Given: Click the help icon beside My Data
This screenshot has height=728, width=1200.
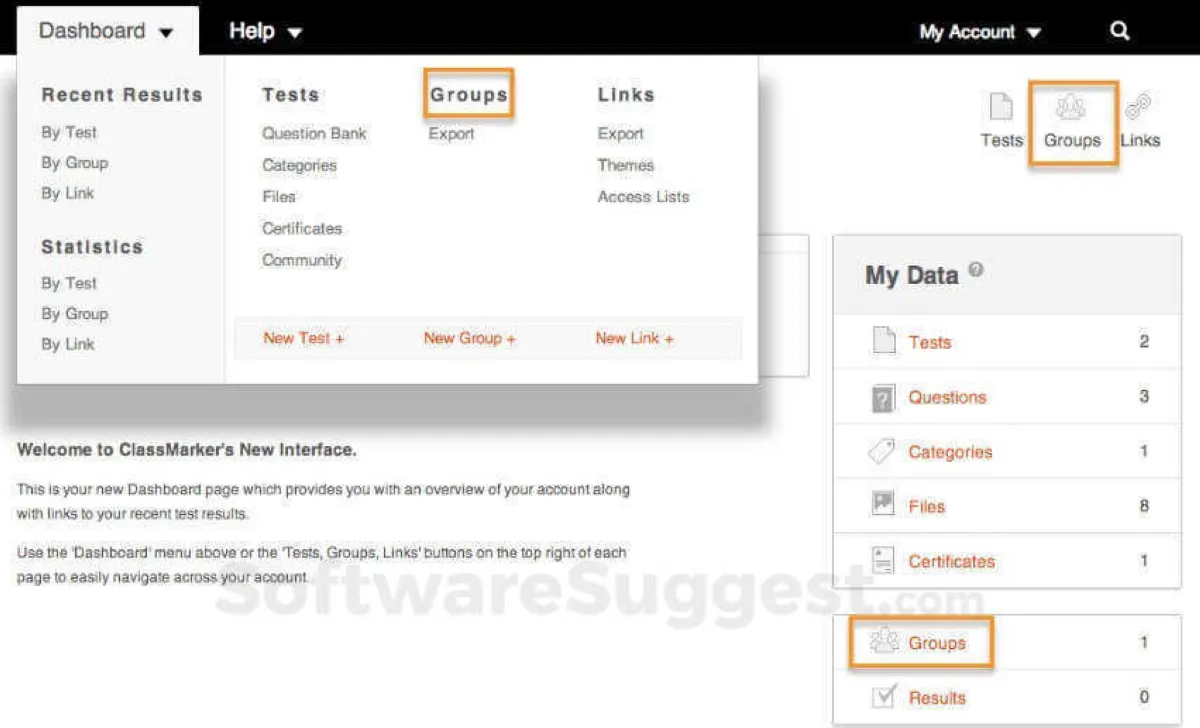Looking at the screenshot, I should pyautogui.click(x=976, y=270).
